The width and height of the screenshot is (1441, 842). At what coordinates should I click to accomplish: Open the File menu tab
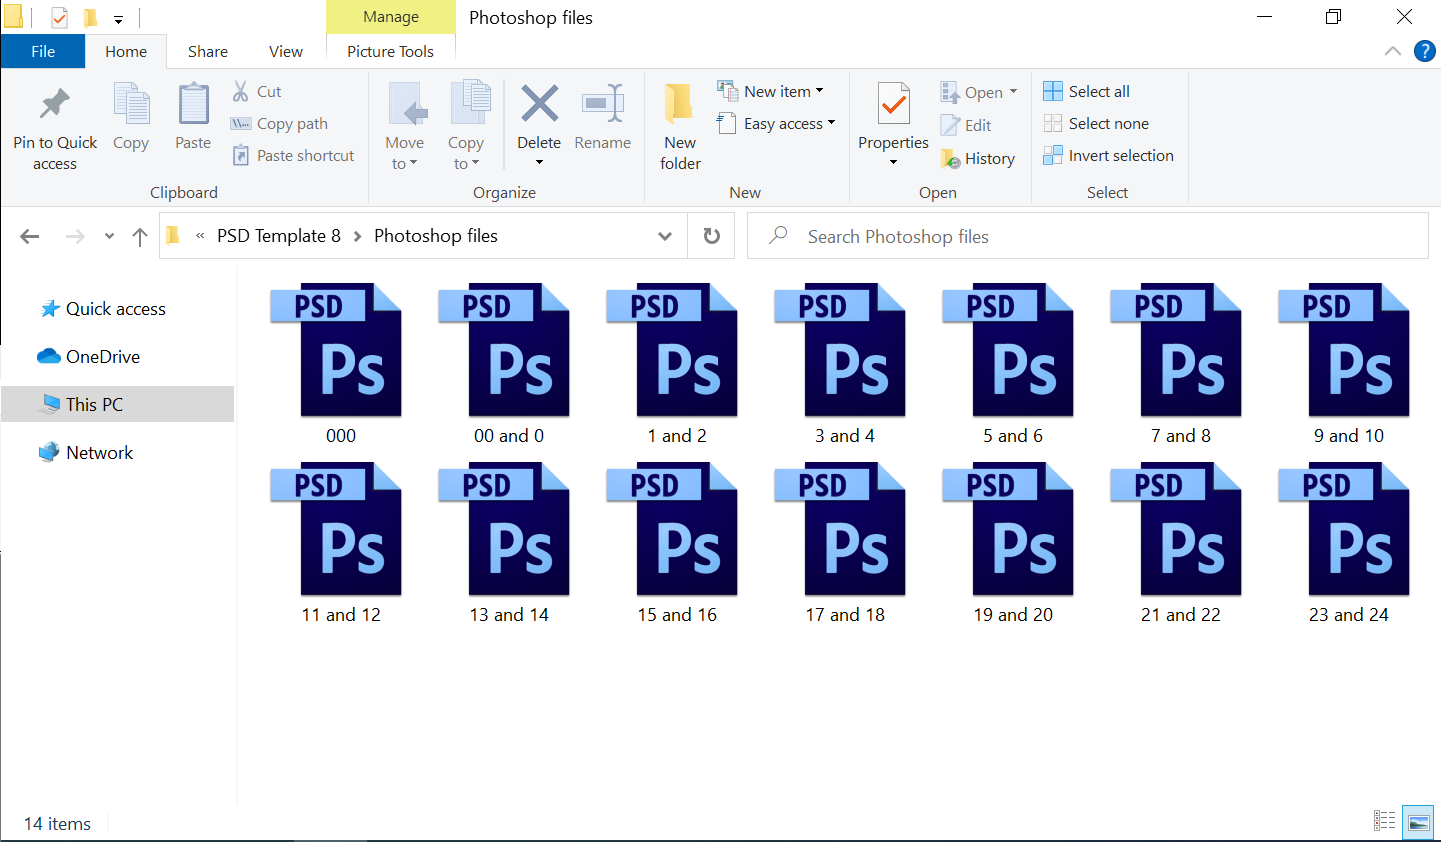[43, 51]
